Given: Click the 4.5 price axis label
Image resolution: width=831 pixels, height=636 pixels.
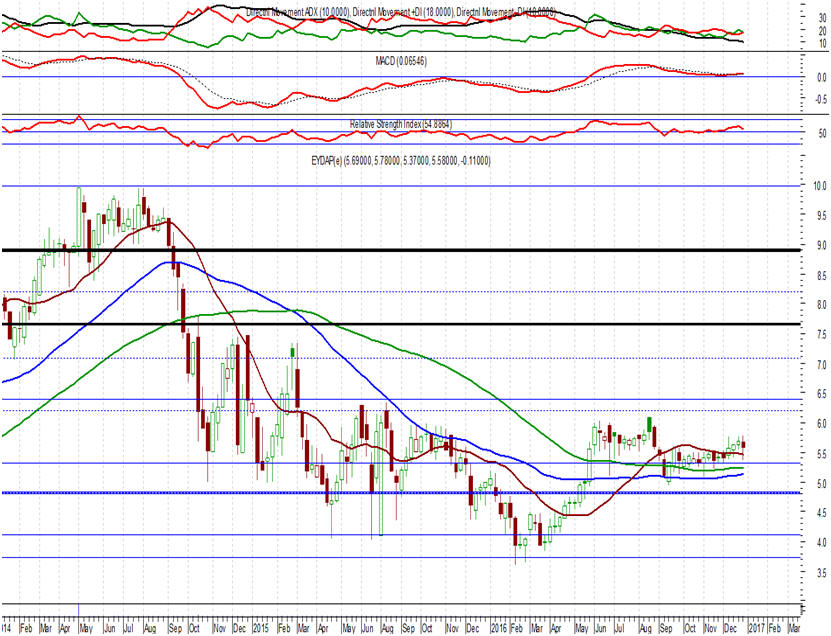Looking at the screenshot, I should (x=821, y=513).
